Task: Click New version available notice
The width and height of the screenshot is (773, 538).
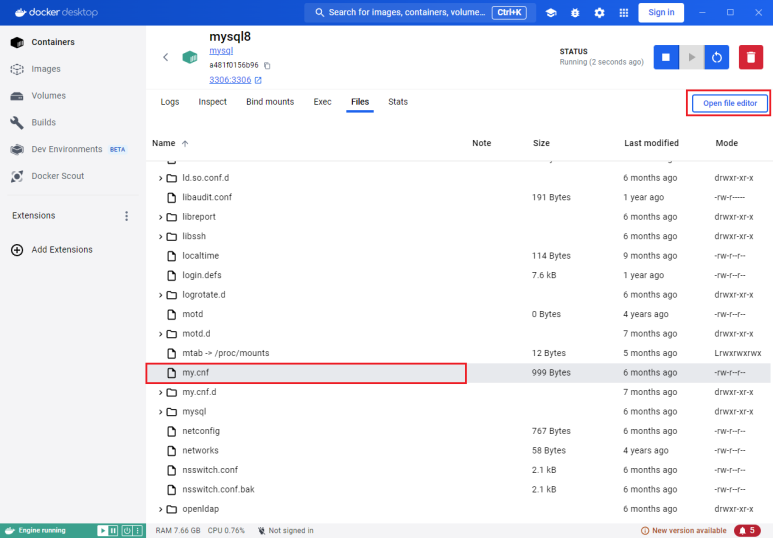Action: (684, 531)
